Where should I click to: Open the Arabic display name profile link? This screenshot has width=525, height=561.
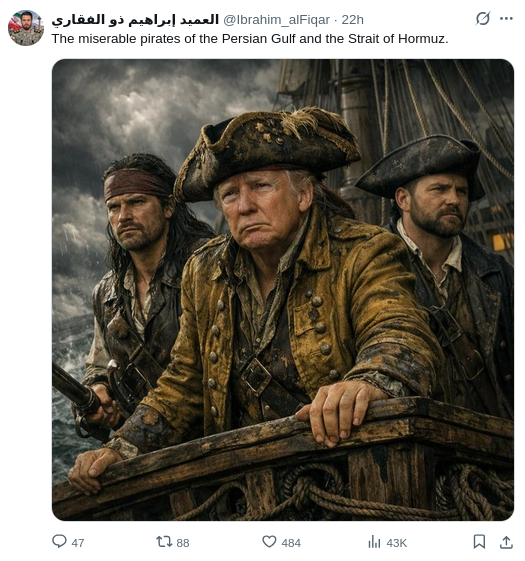tap(135, 20)
